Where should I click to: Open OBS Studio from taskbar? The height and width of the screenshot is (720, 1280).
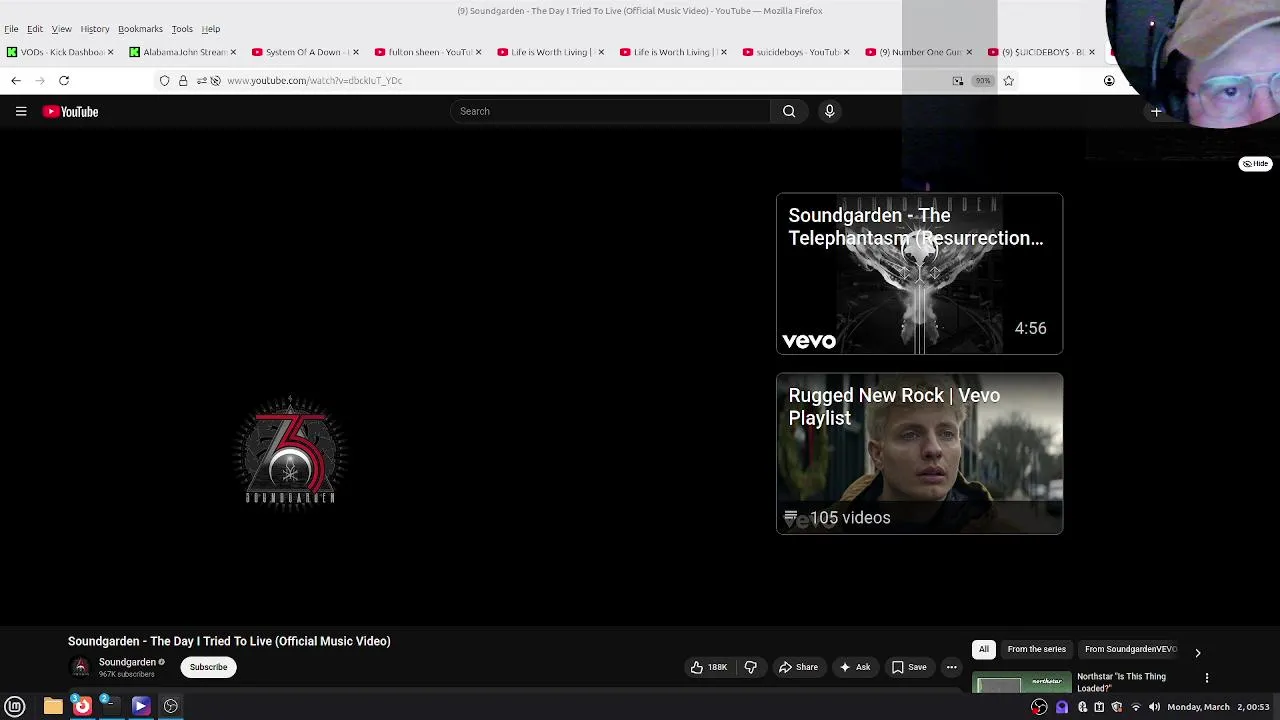(x=171, y=706)
